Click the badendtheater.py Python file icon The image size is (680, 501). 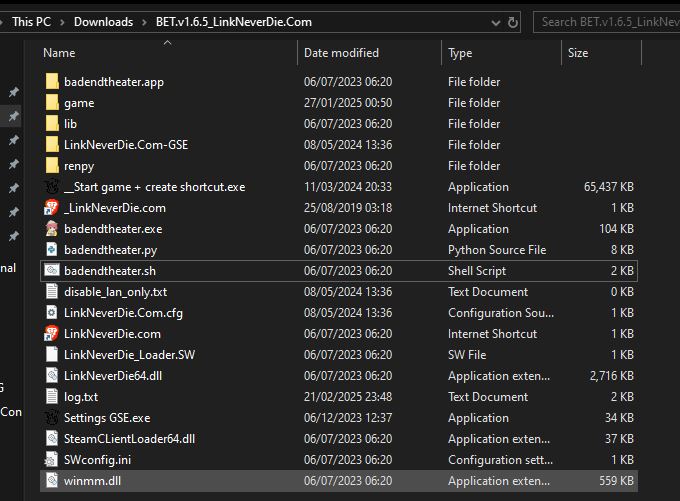52,250
